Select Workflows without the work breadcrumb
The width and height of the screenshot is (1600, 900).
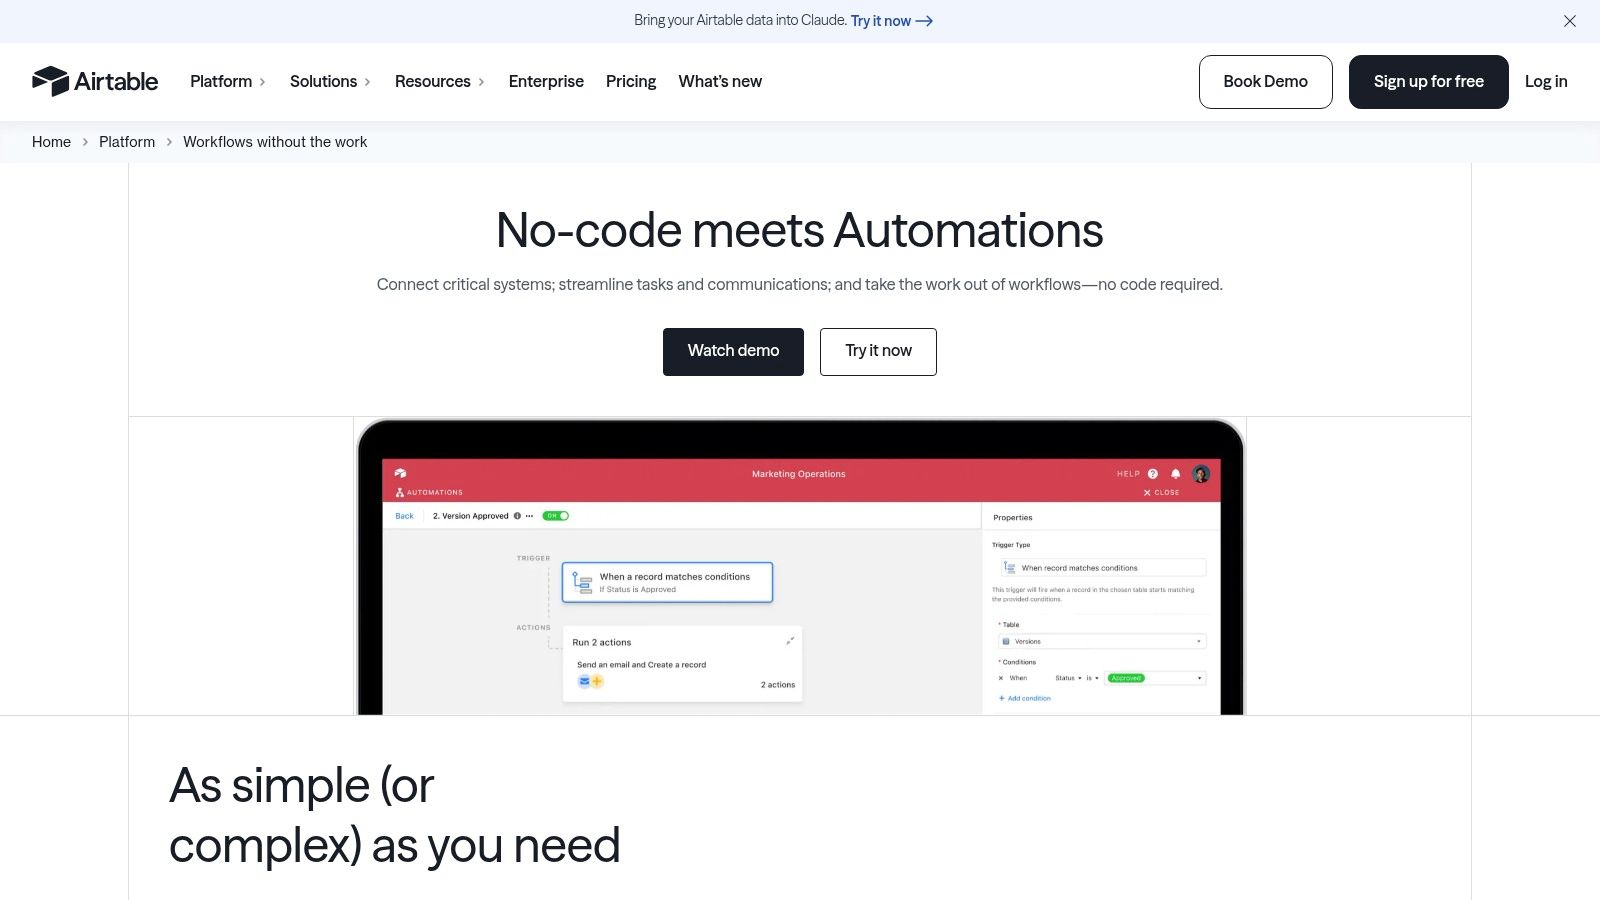point(275,142)
